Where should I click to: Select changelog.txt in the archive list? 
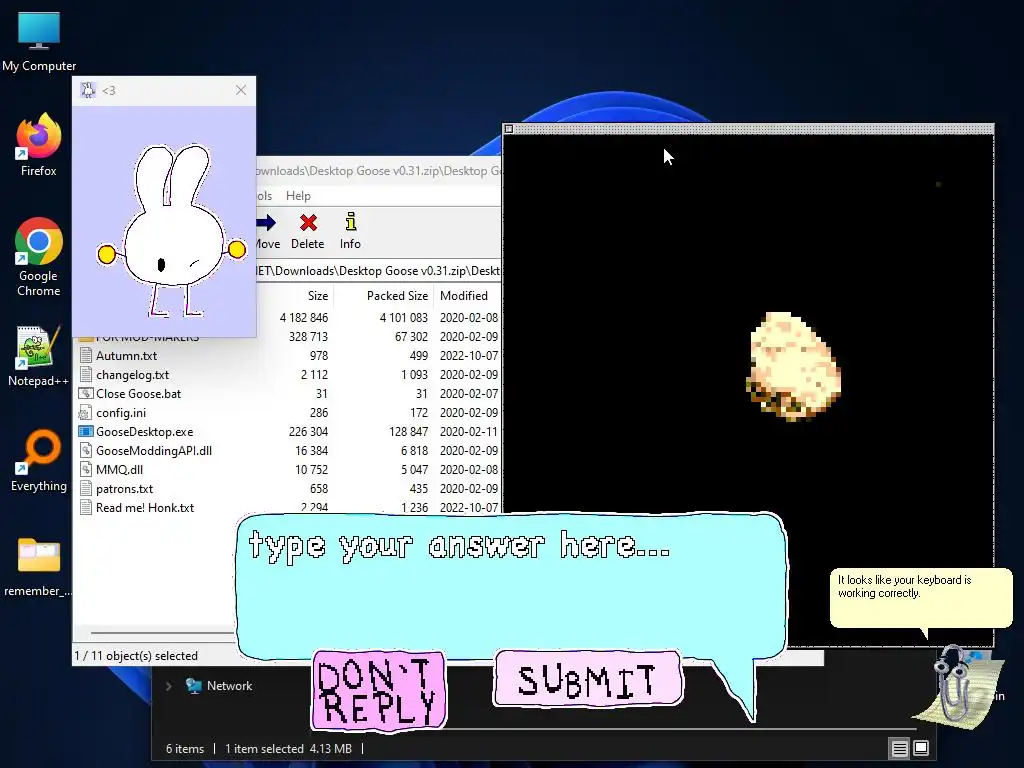[133, 375]
